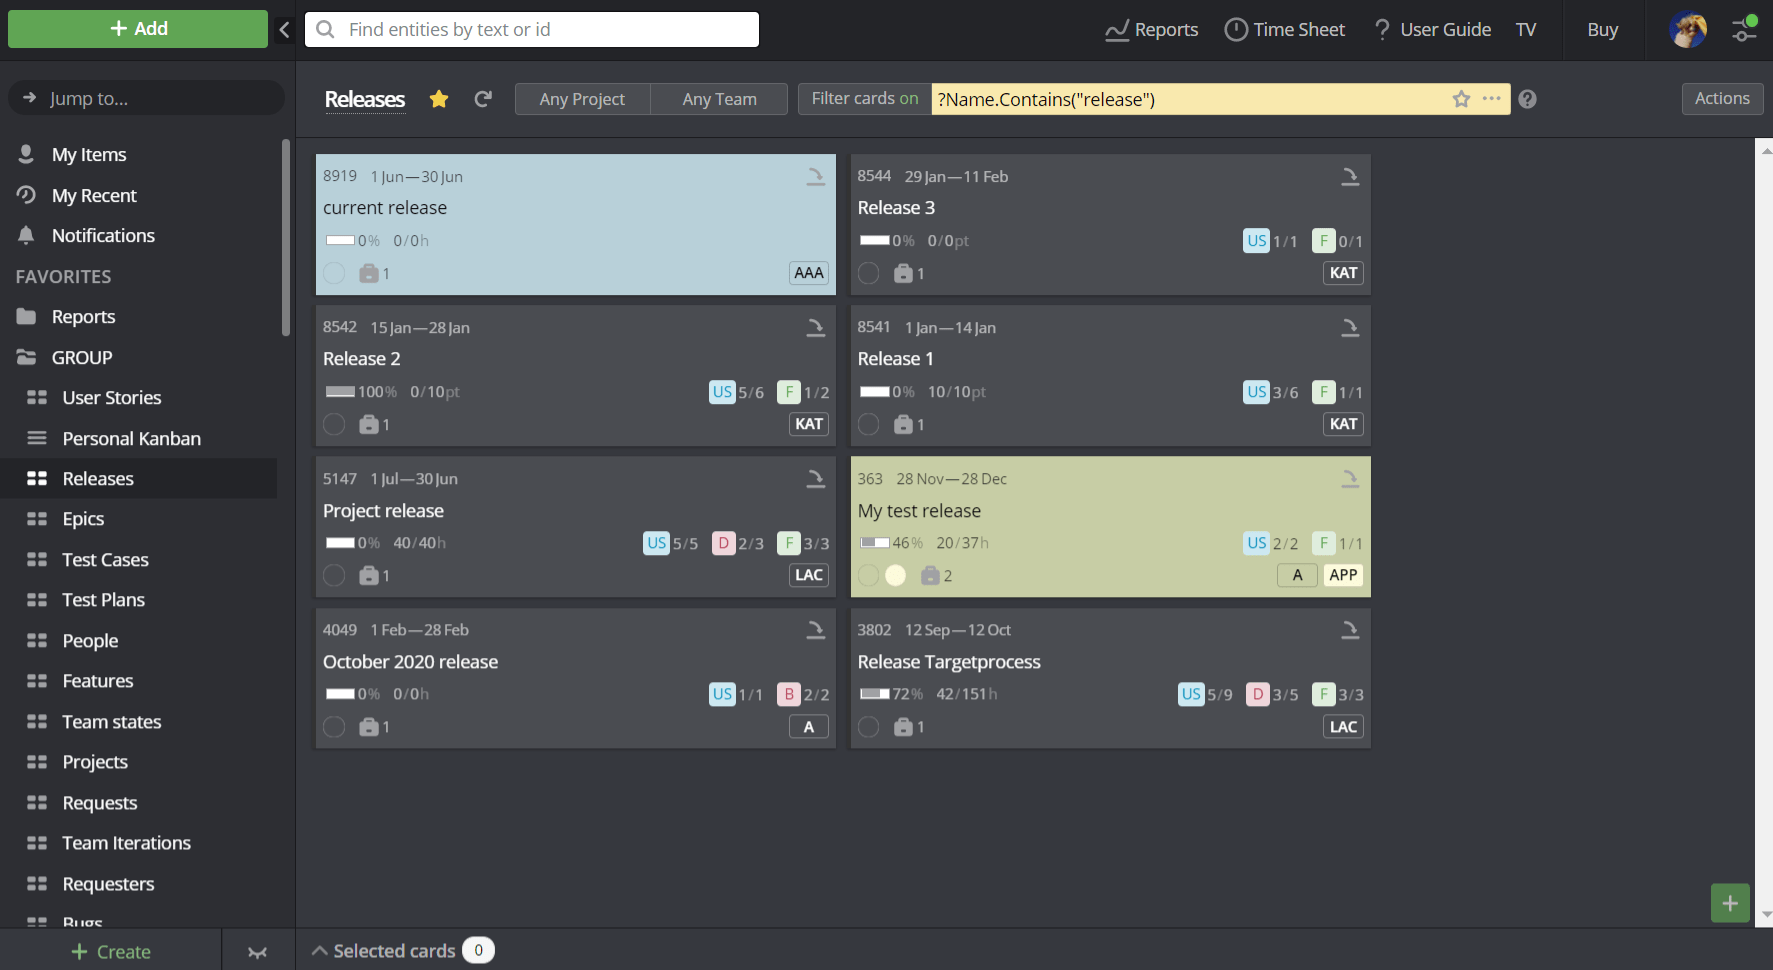Unfavorite the Releases view via the star
Image resolution: width=1773 pixels, height=970 pixels.
pyautogui.click(x=439, y=99)
